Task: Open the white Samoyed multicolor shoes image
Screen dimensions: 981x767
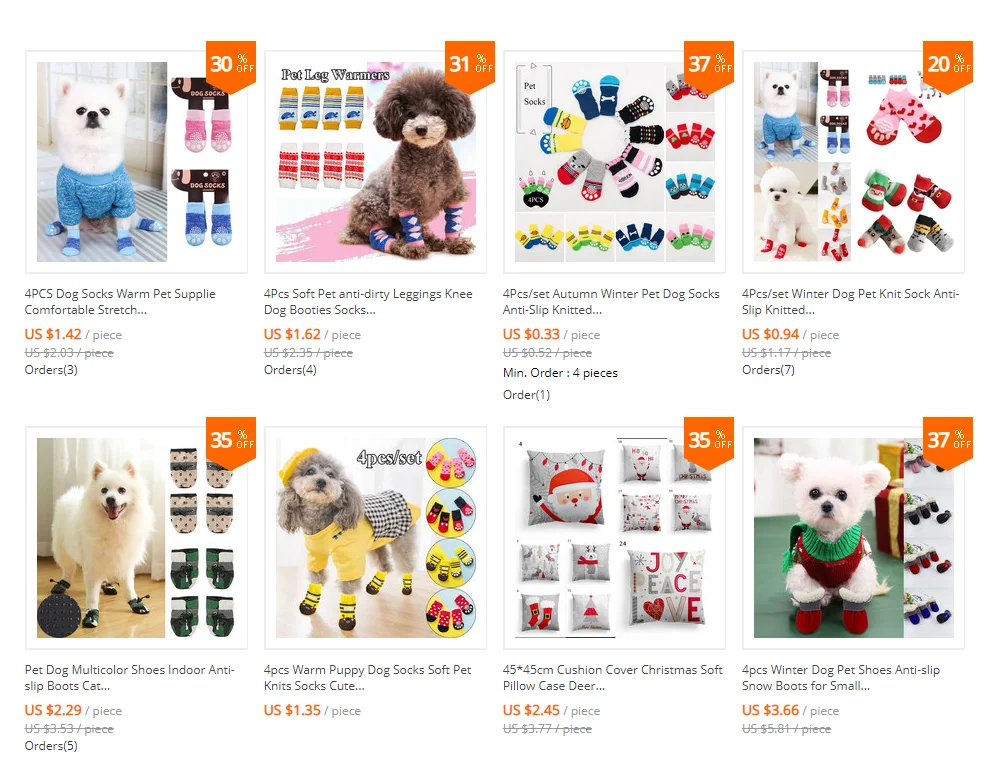Action: [x=136, y=538]
